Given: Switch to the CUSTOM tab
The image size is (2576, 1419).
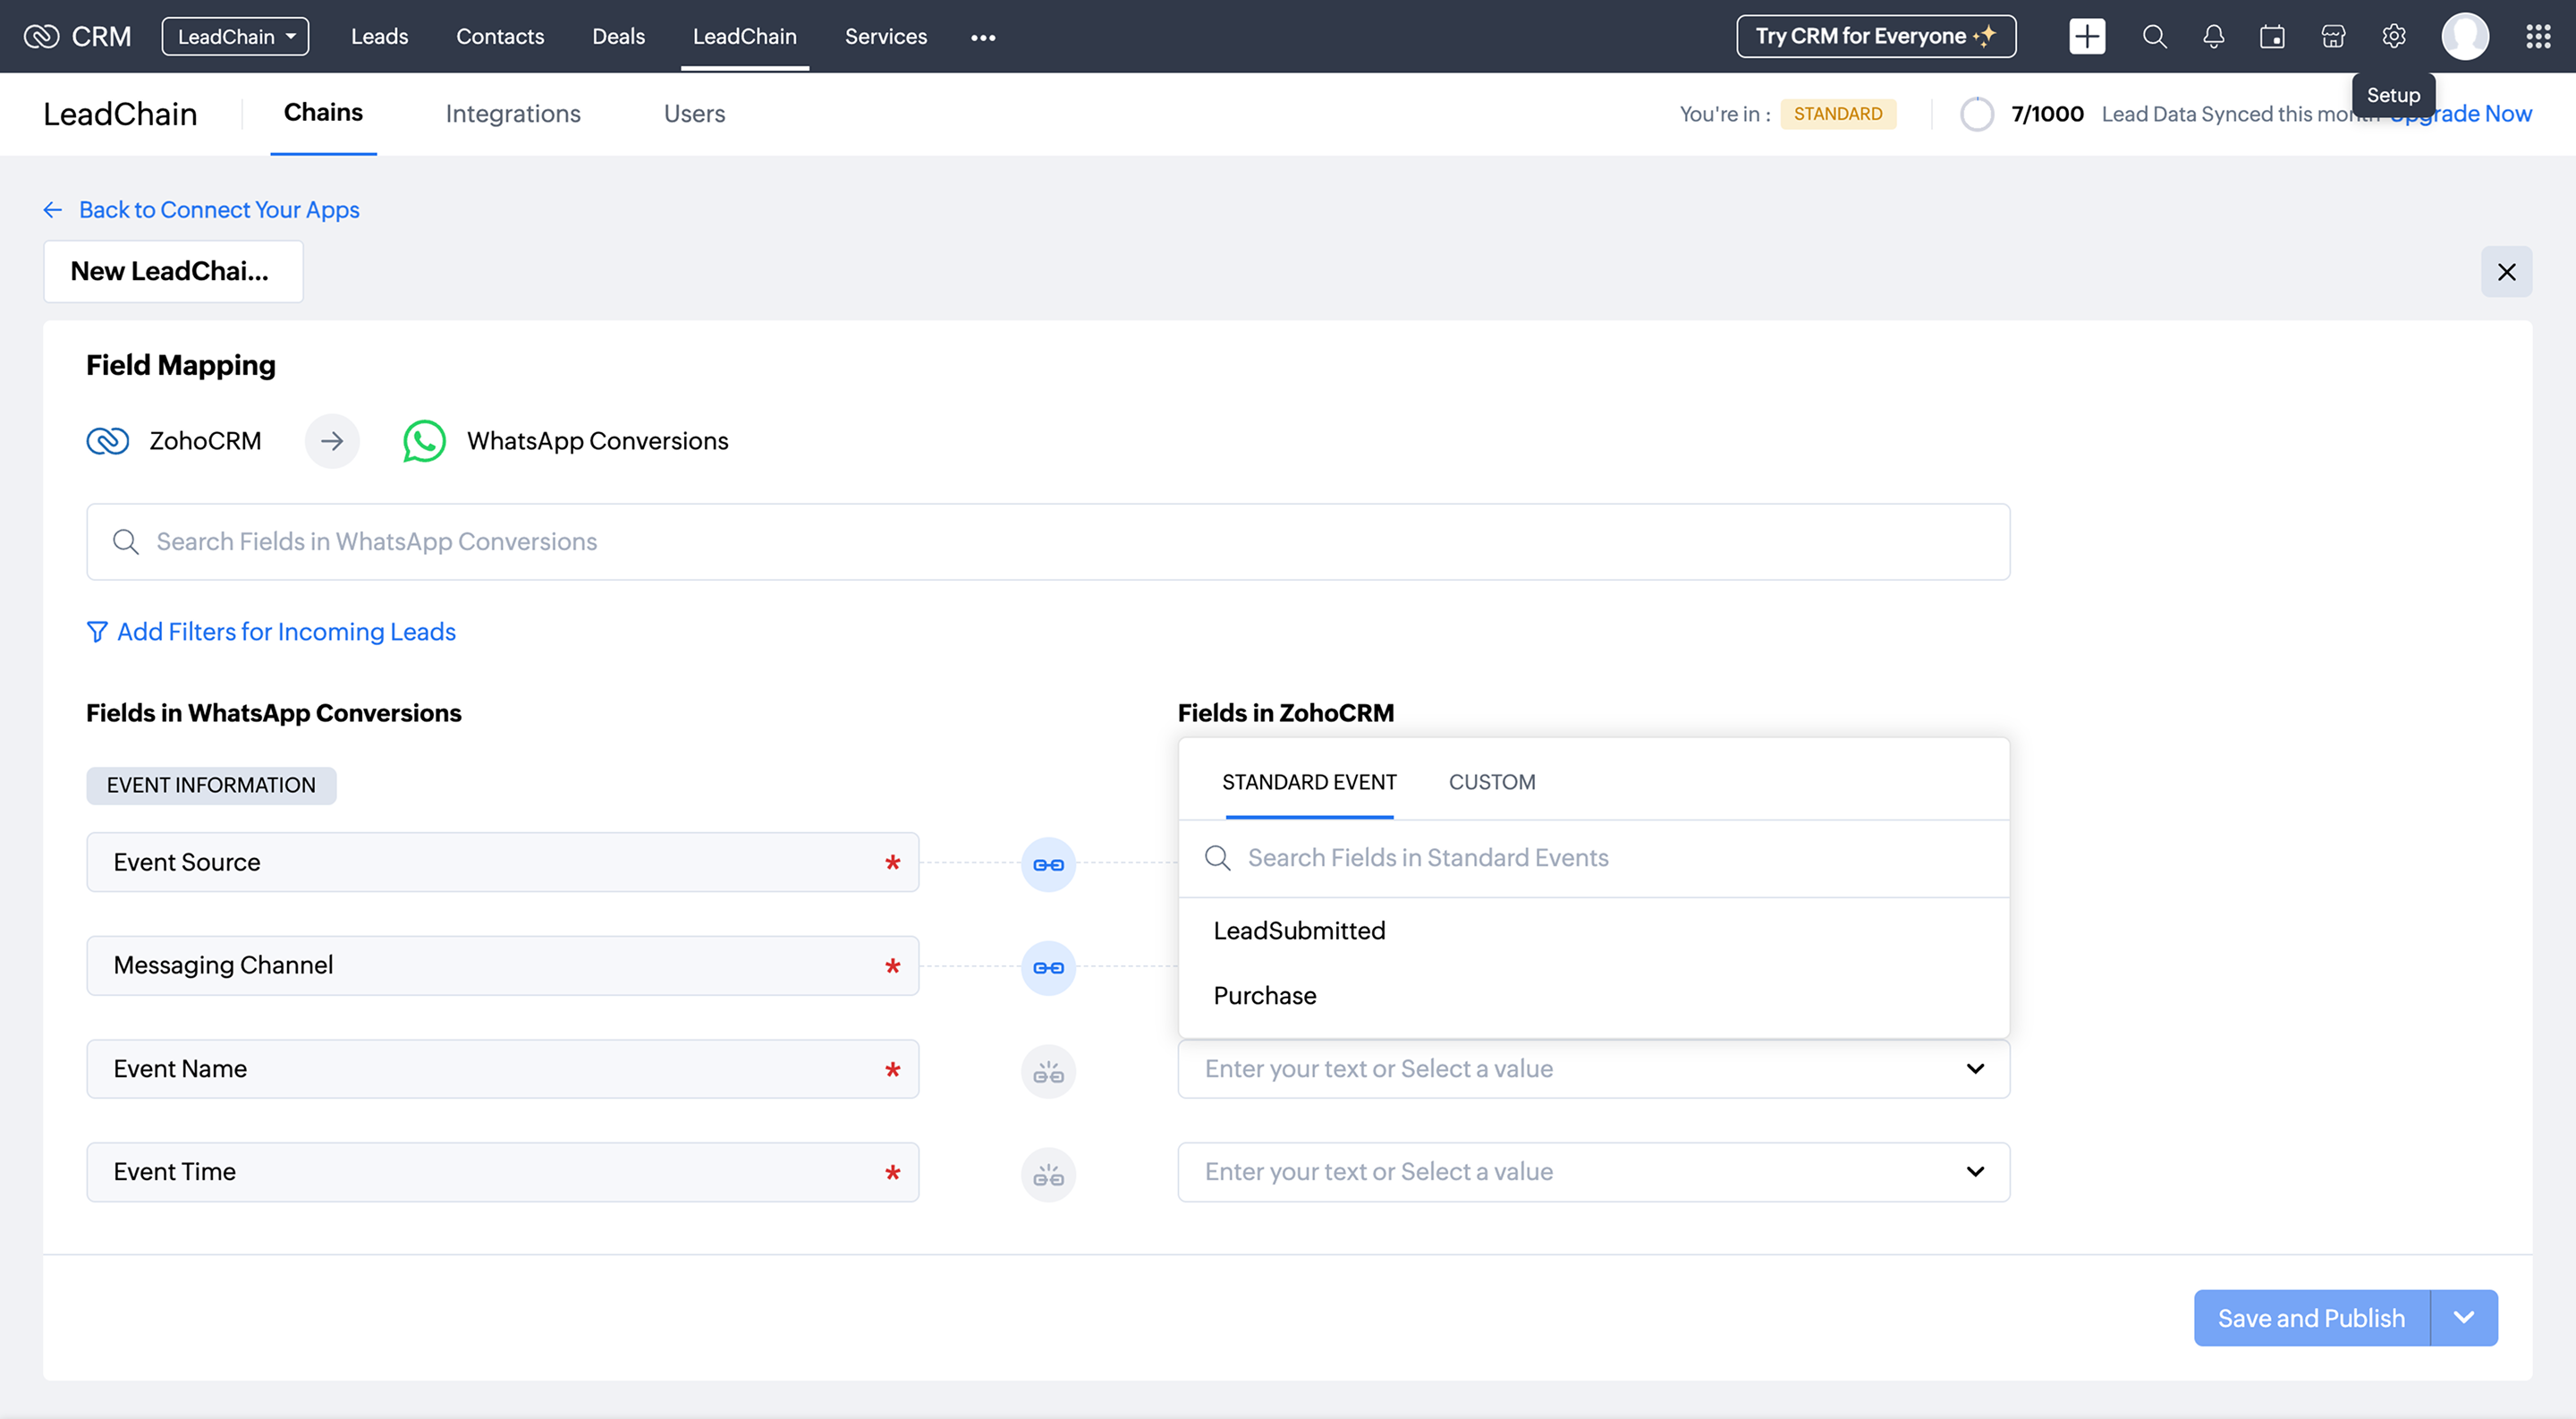Looking at the screenshot, I should point(1491,782).
